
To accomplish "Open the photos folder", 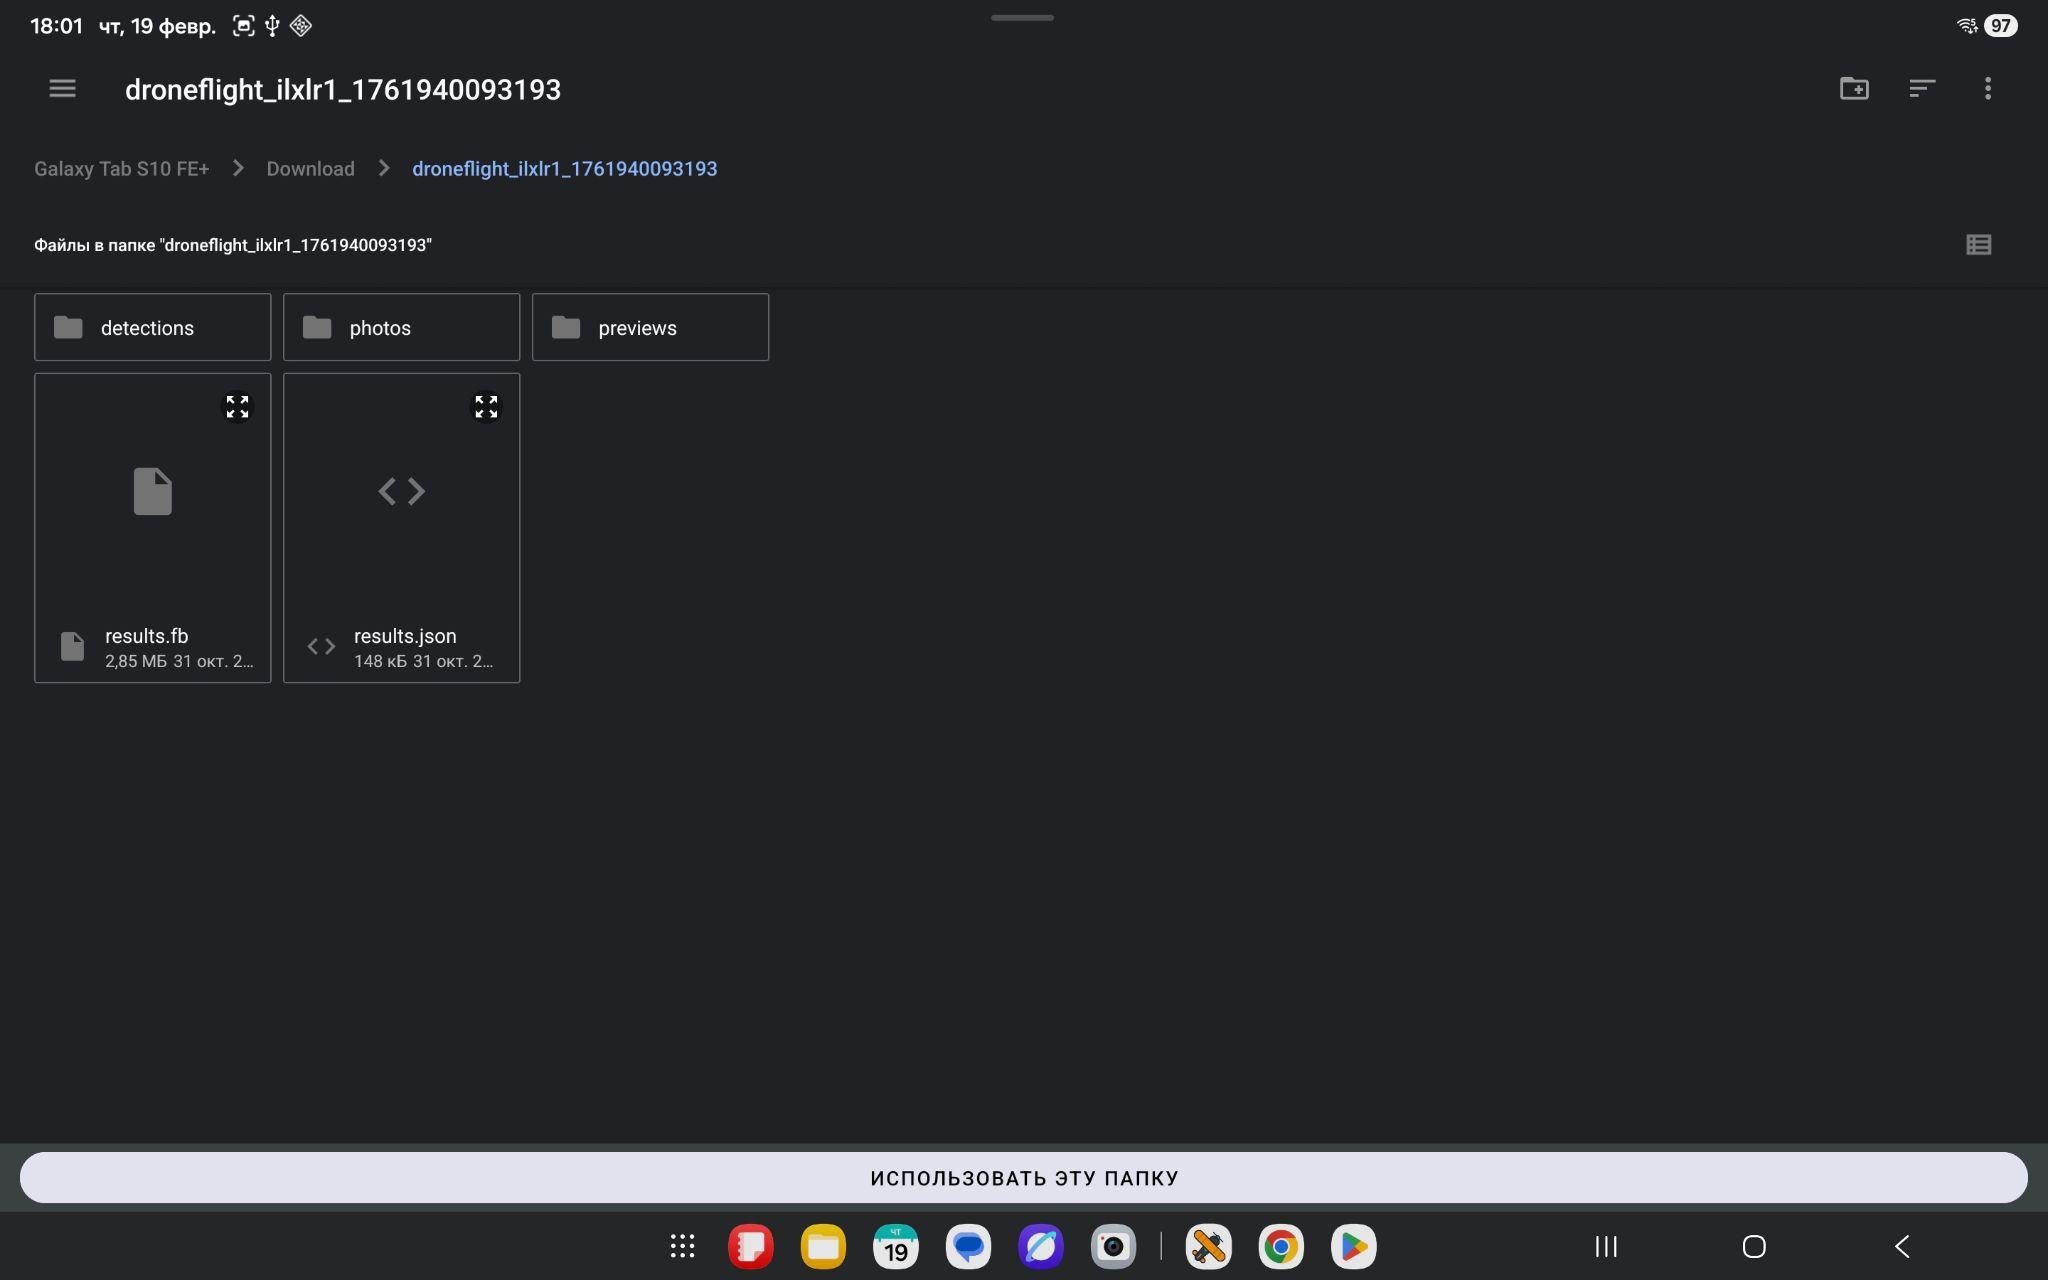I will tap(401, 327).
